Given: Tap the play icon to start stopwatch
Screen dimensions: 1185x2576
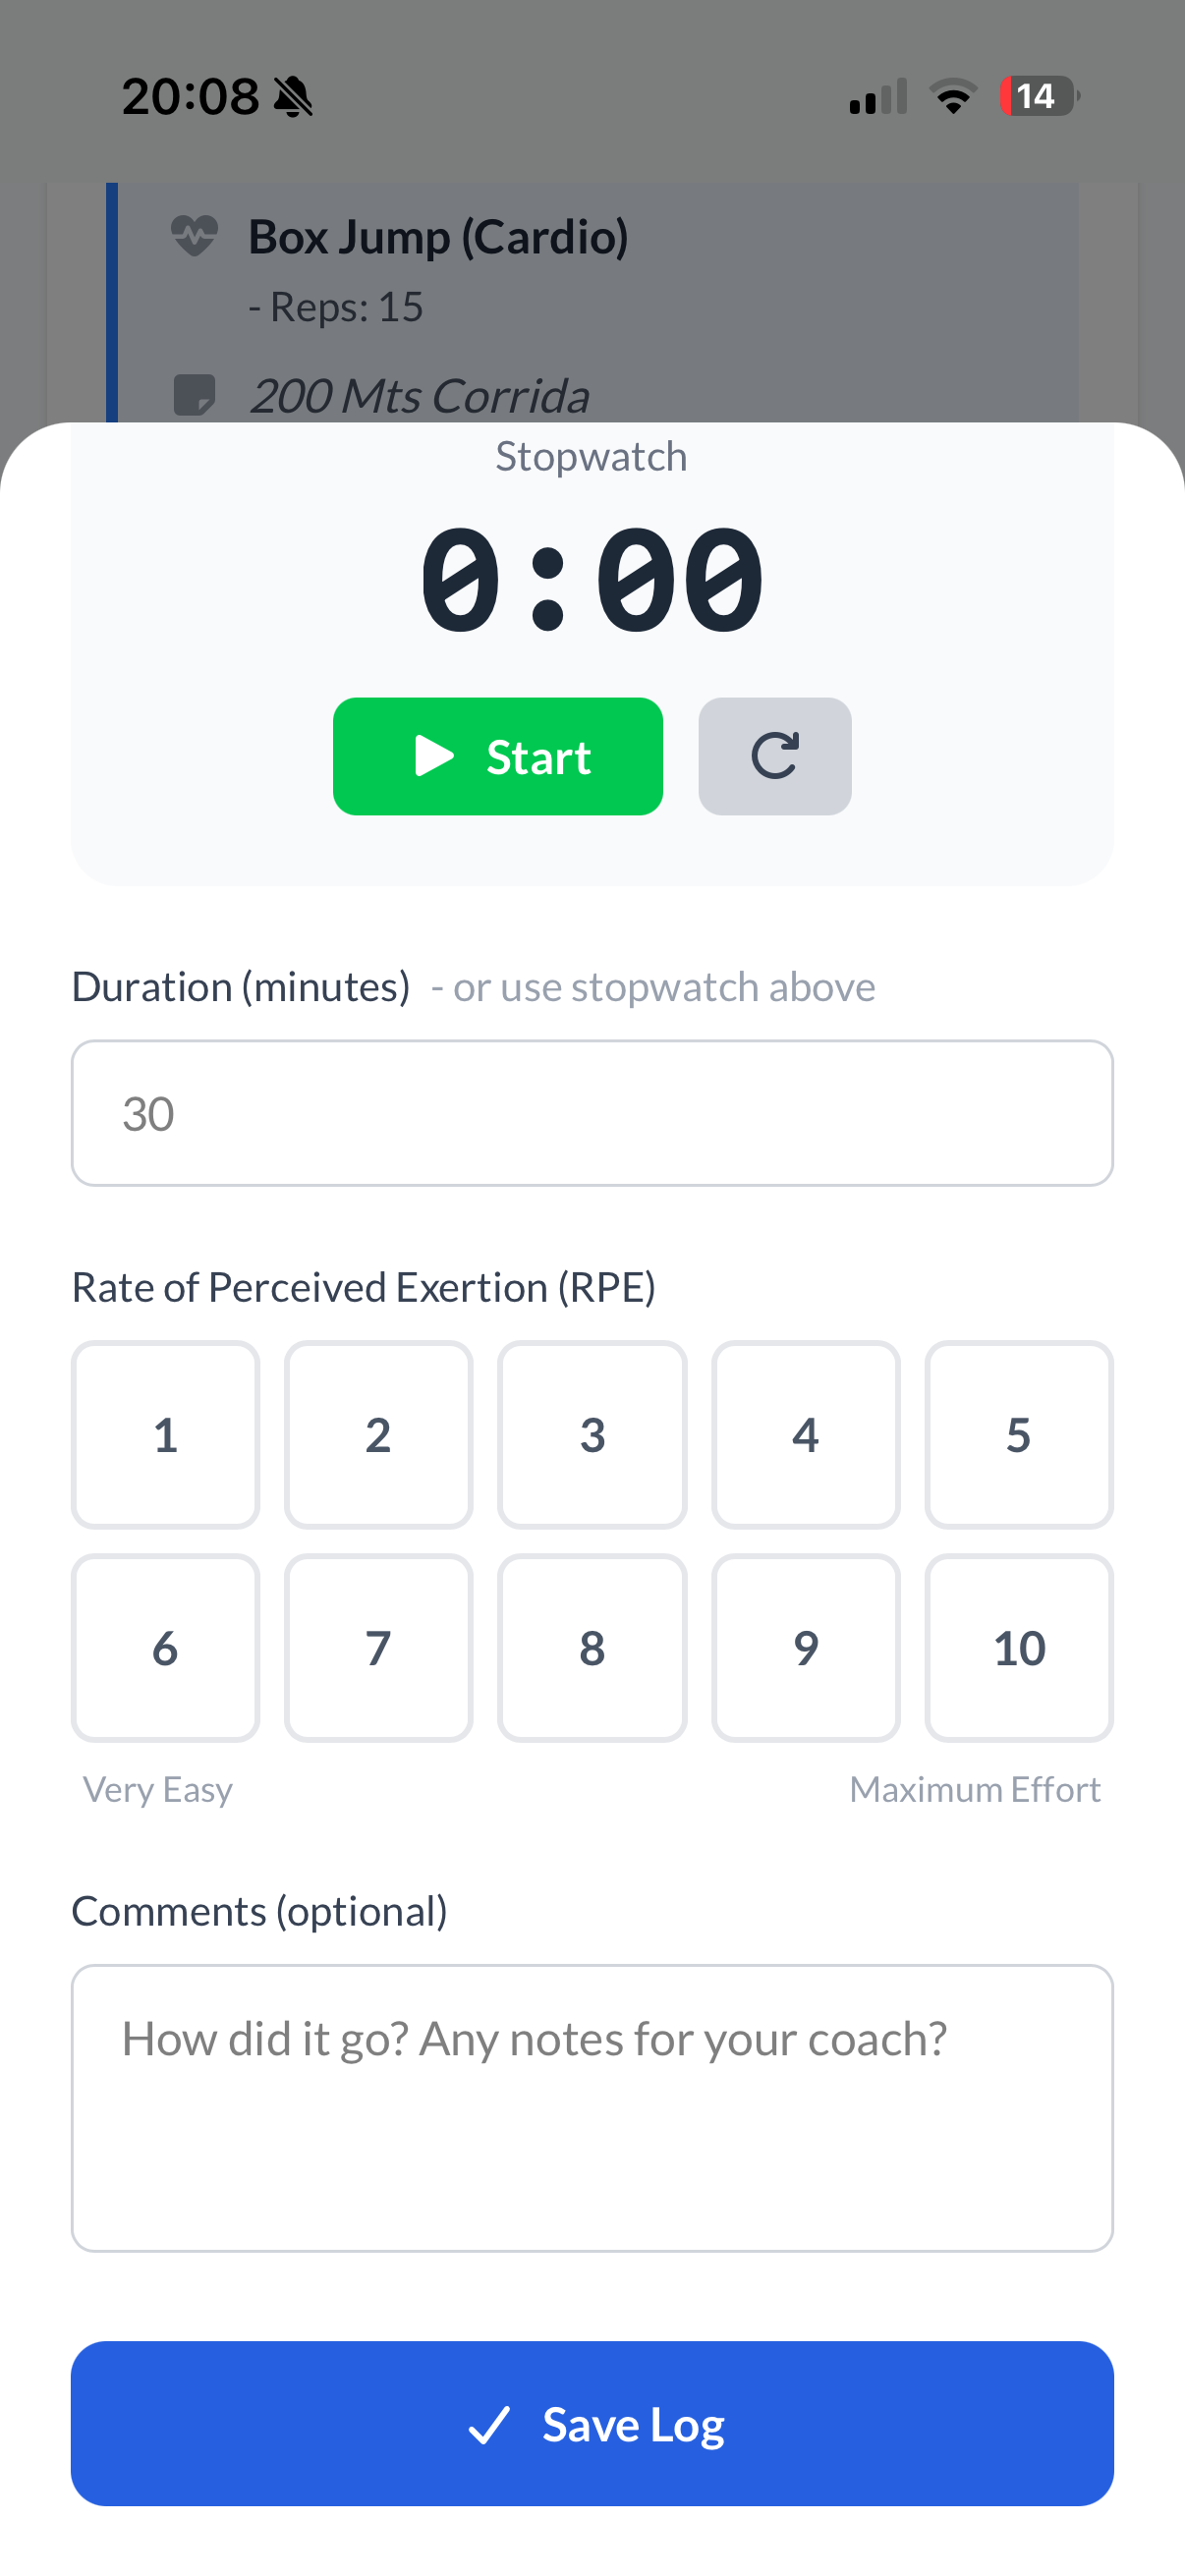Looking at the screenshot, I should 434,756.
